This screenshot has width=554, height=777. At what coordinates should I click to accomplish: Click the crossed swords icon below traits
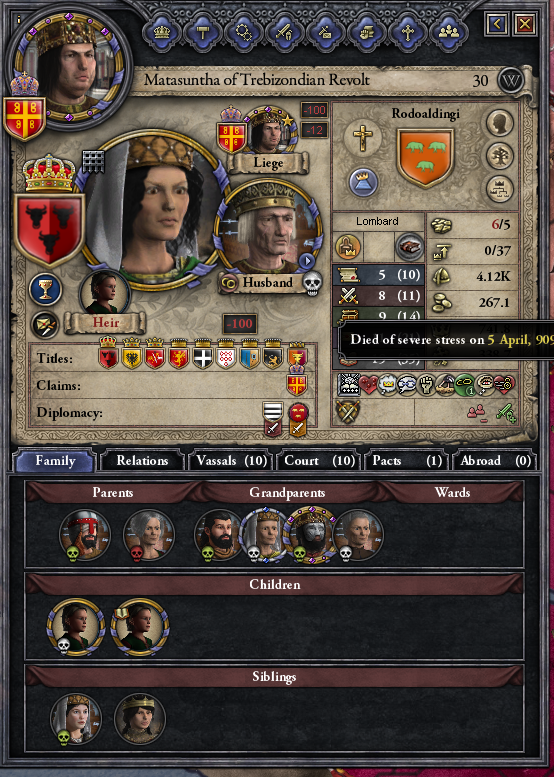point(348,411)
